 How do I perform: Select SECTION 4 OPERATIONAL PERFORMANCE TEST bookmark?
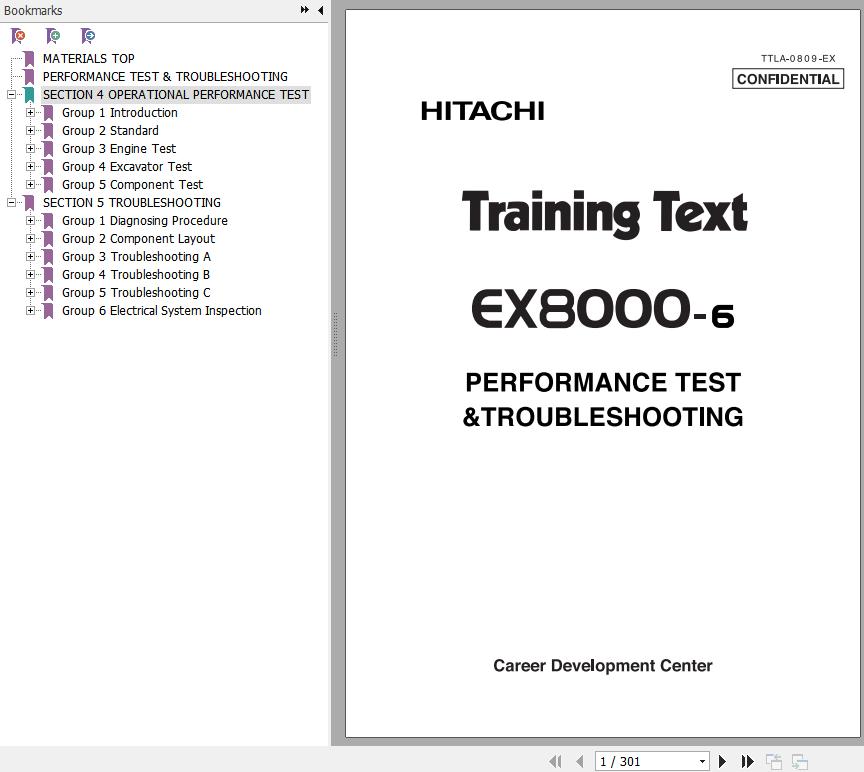click(x=176, y=95)
